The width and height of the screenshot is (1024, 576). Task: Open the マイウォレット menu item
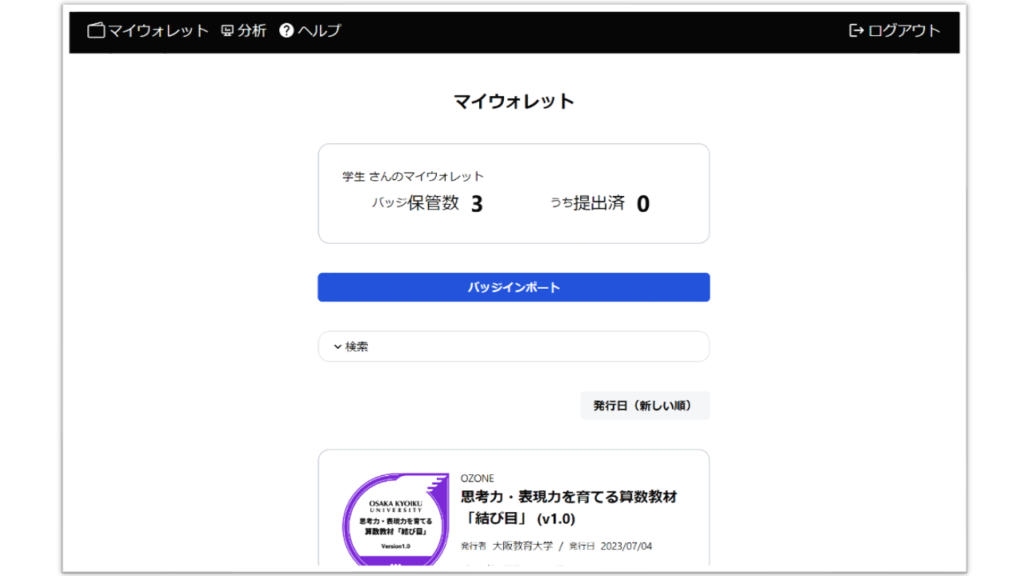pos(158,31)
